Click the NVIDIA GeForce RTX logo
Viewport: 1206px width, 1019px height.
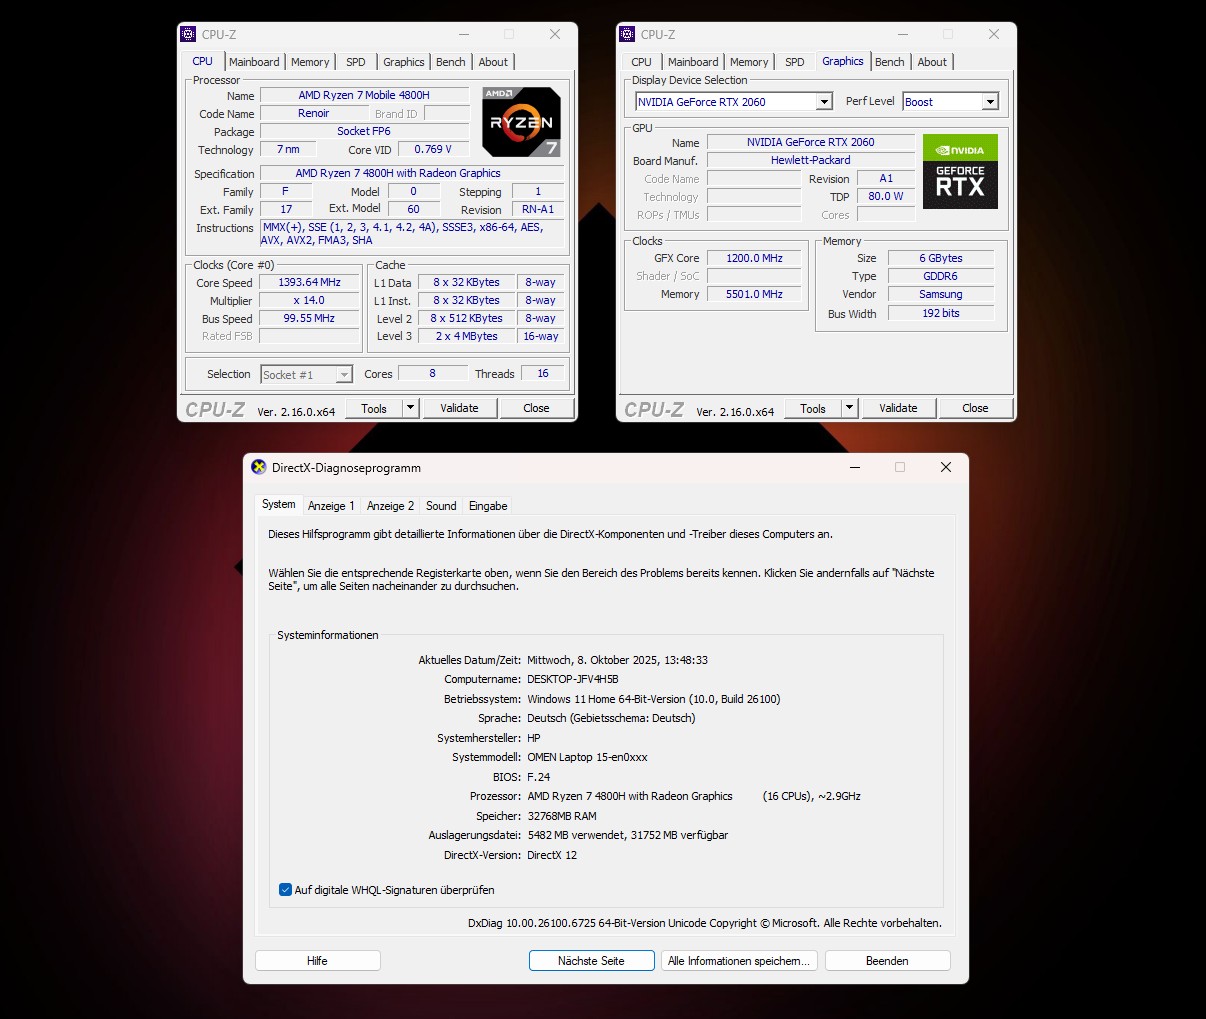(x=960, y=171)
